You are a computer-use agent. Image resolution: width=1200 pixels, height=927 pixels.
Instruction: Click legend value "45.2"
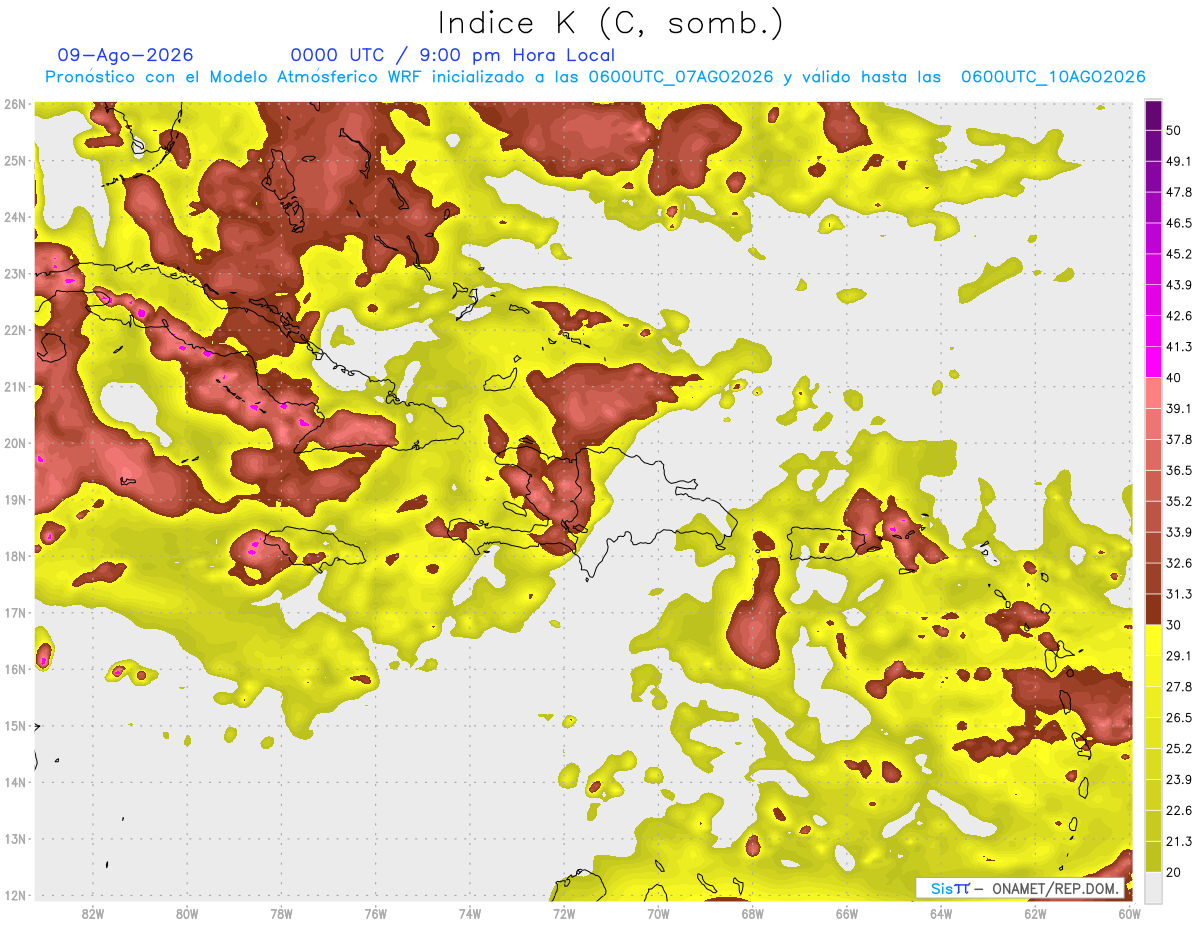(x=1179, y=254)
